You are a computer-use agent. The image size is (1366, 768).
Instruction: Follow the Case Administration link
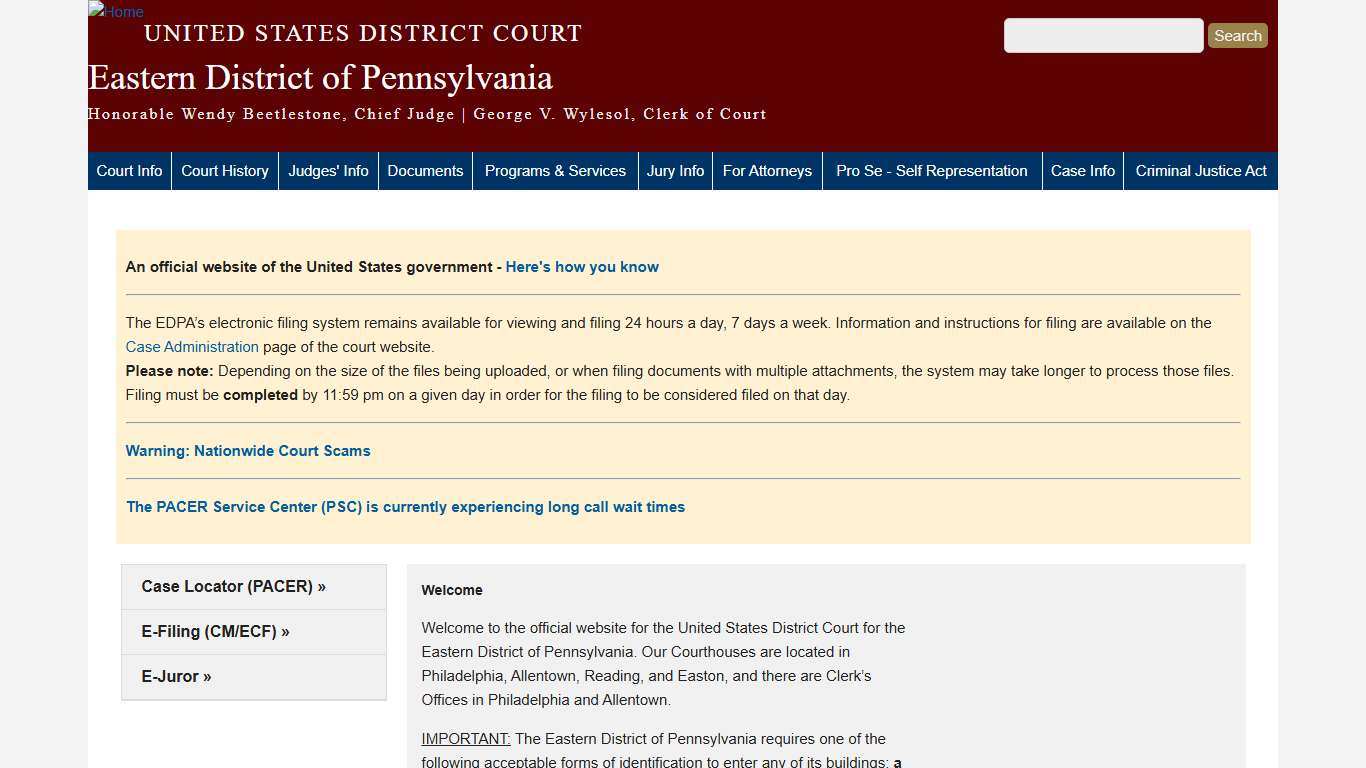click(191, 347)
